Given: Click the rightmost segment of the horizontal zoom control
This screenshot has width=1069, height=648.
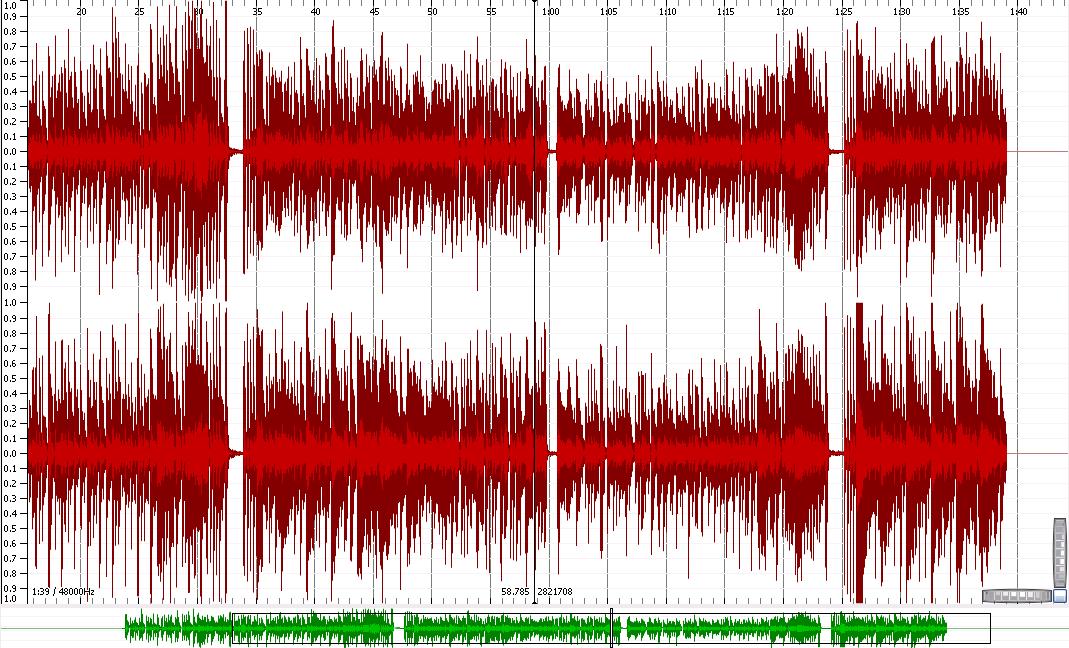Looking at the screenshot, I should (1047, 595).
